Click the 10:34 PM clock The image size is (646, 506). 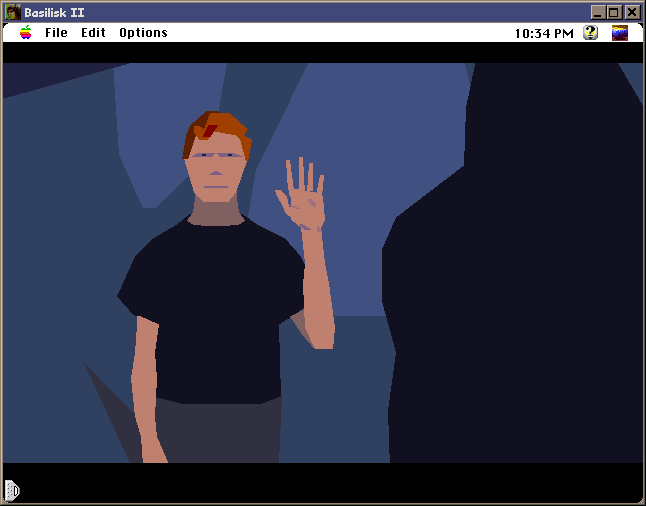click(544, 33)
